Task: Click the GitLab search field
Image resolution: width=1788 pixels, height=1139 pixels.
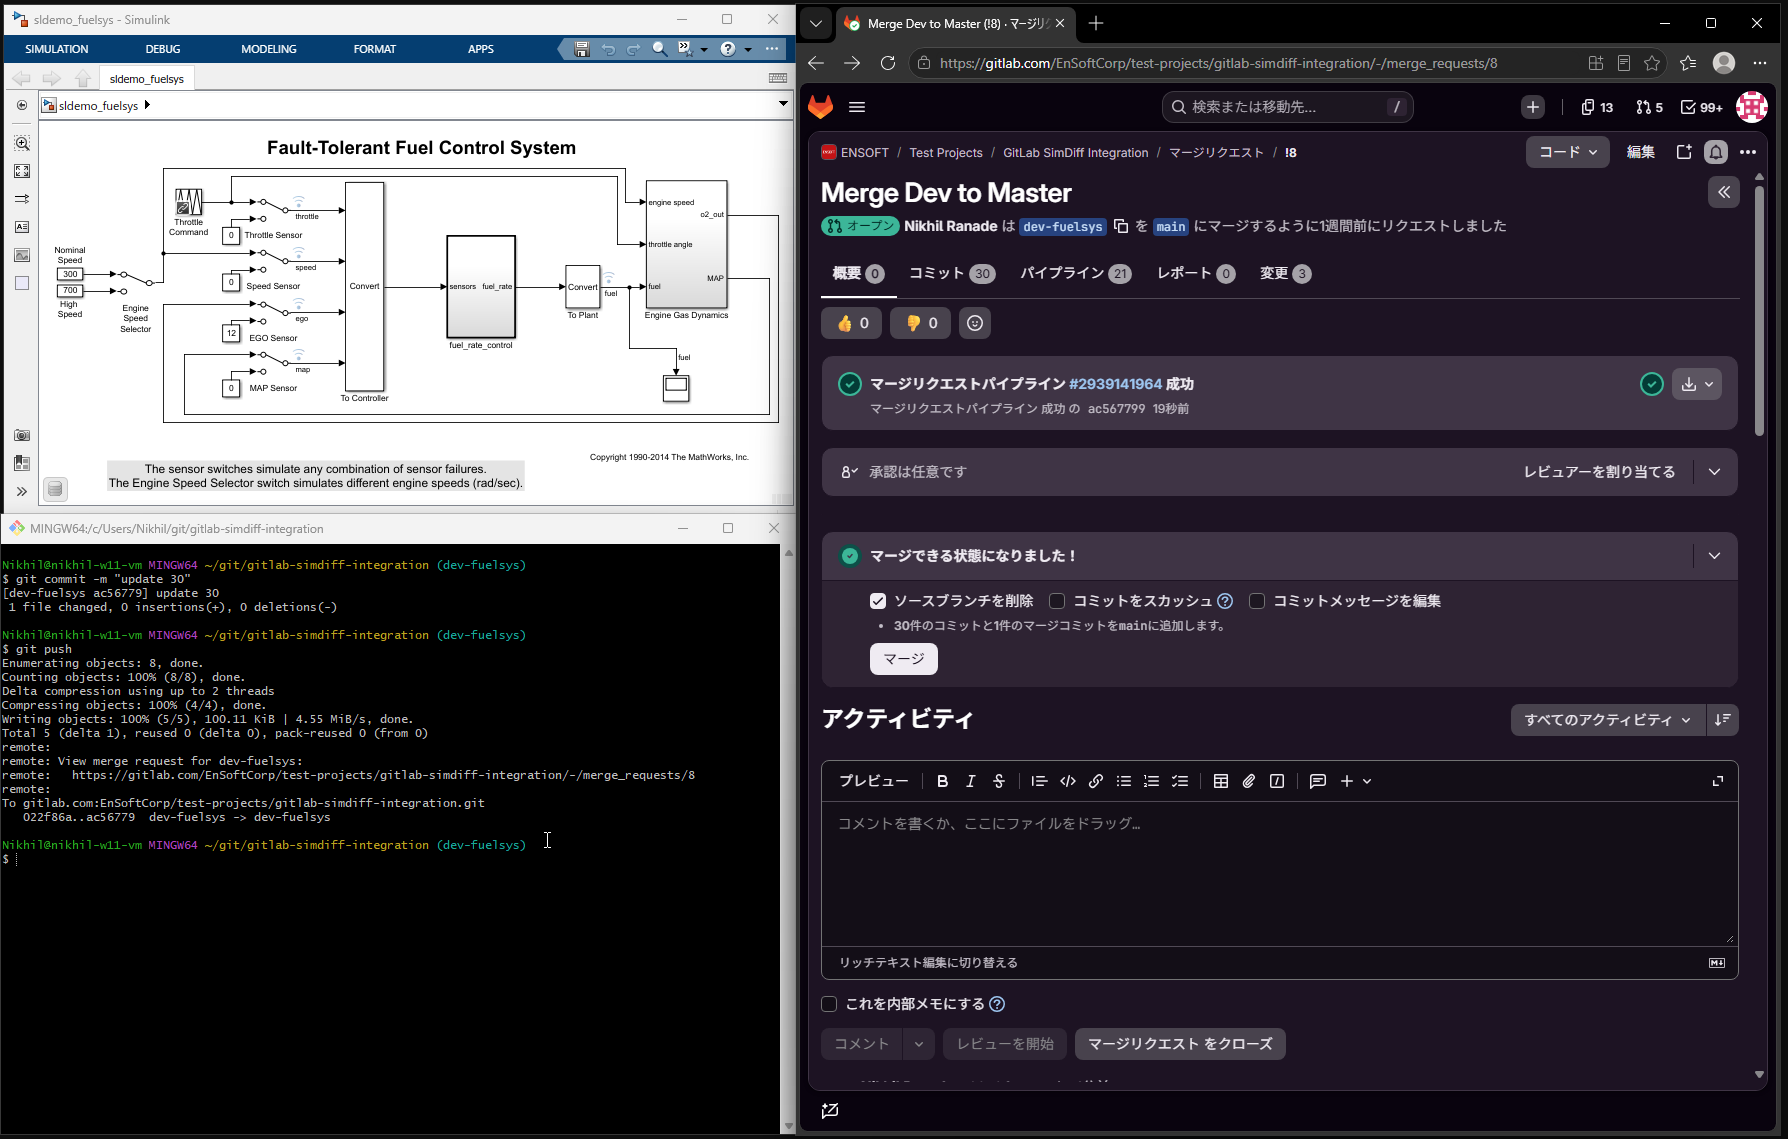Action: (x=1288, y=107)
